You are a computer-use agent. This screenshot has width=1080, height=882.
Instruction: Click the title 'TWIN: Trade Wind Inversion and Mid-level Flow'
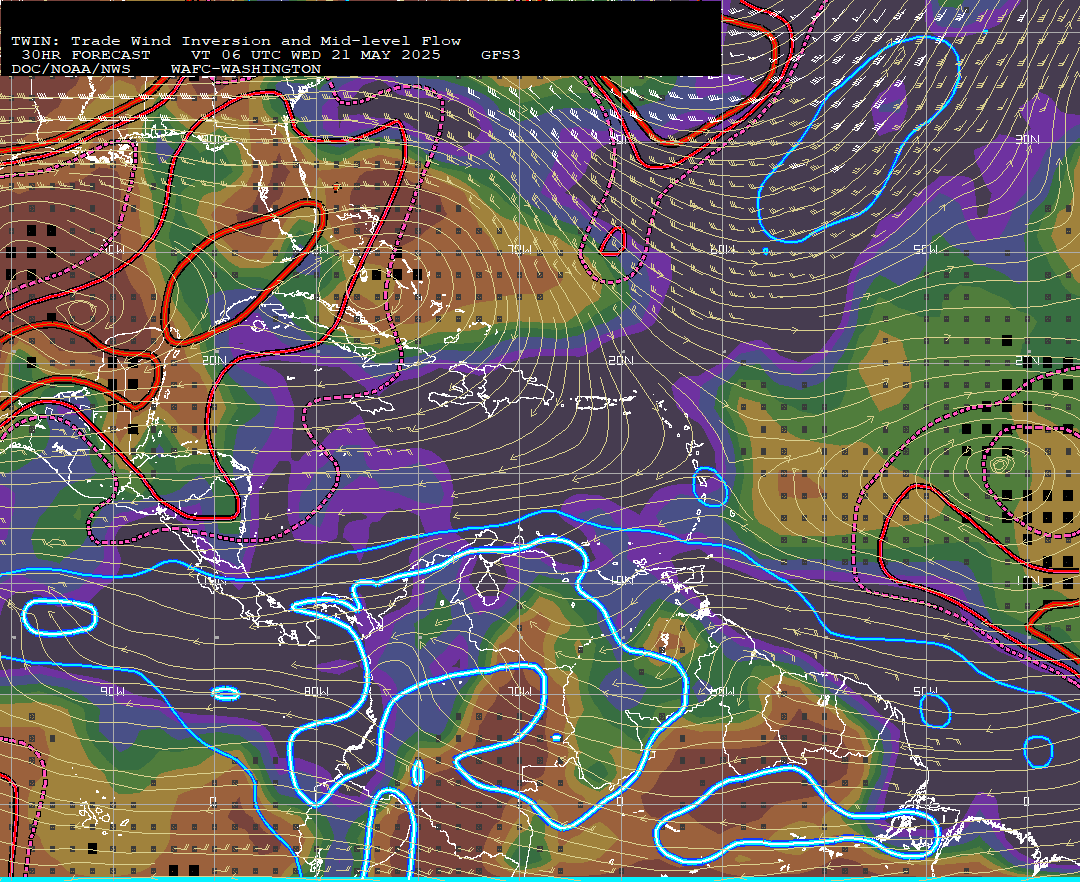(x=236, y=41)
